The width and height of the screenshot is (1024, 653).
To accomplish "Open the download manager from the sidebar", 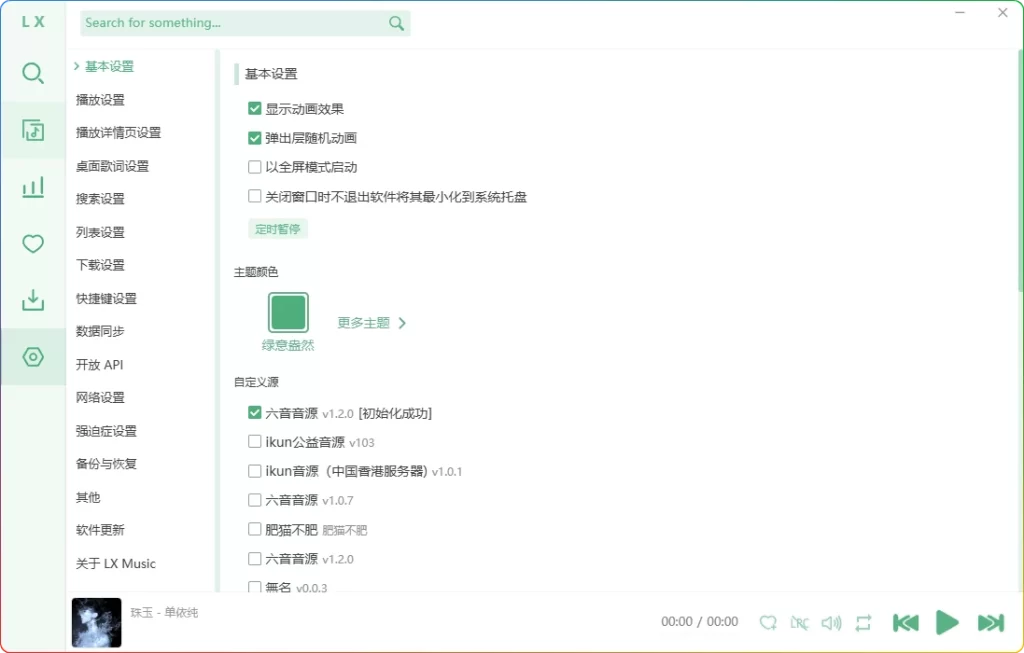I will pyautogui.click(x=33, y=300).
